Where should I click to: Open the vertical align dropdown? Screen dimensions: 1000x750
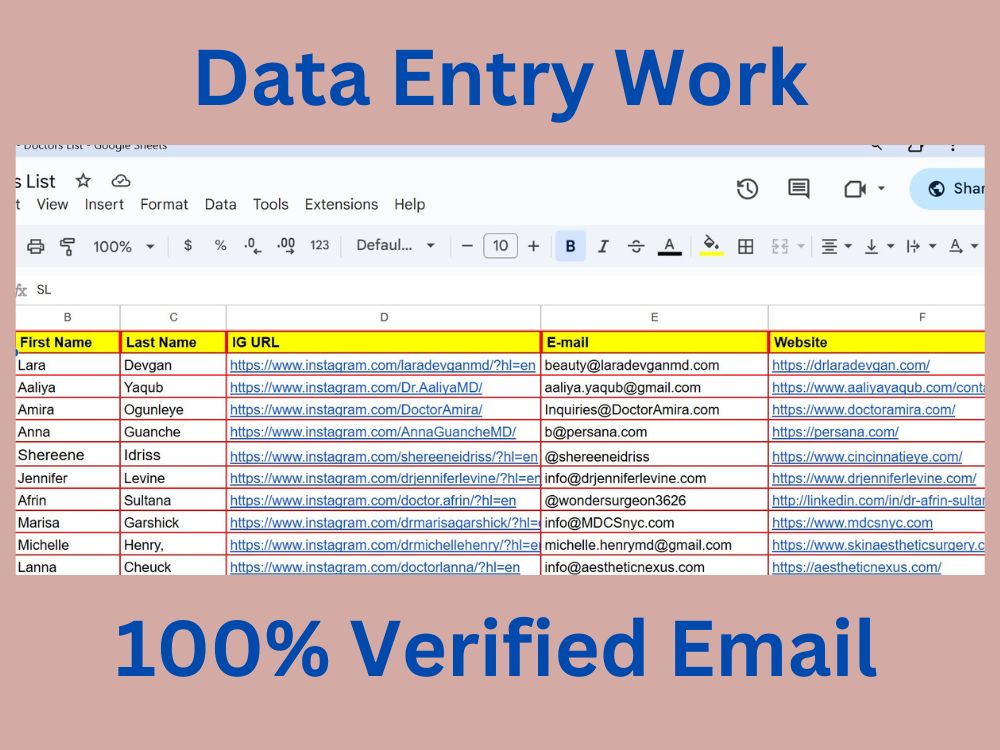point(879,246)
